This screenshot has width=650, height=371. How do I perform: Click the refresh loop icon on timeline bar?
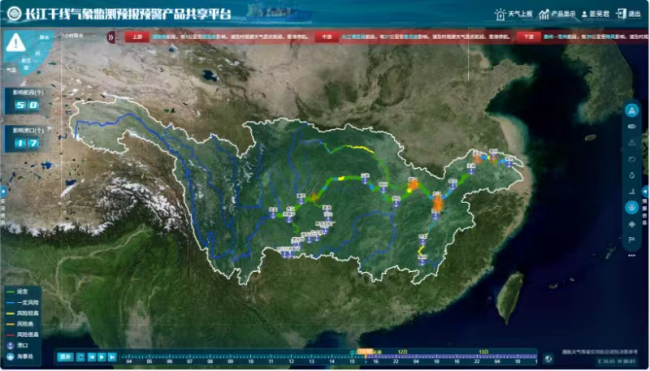[80, 357]
